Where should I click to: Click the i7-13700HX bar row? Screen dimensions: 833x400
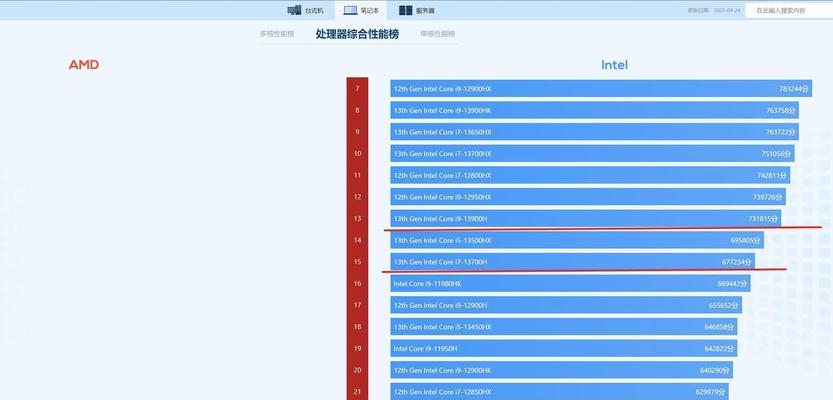point(592,154)
